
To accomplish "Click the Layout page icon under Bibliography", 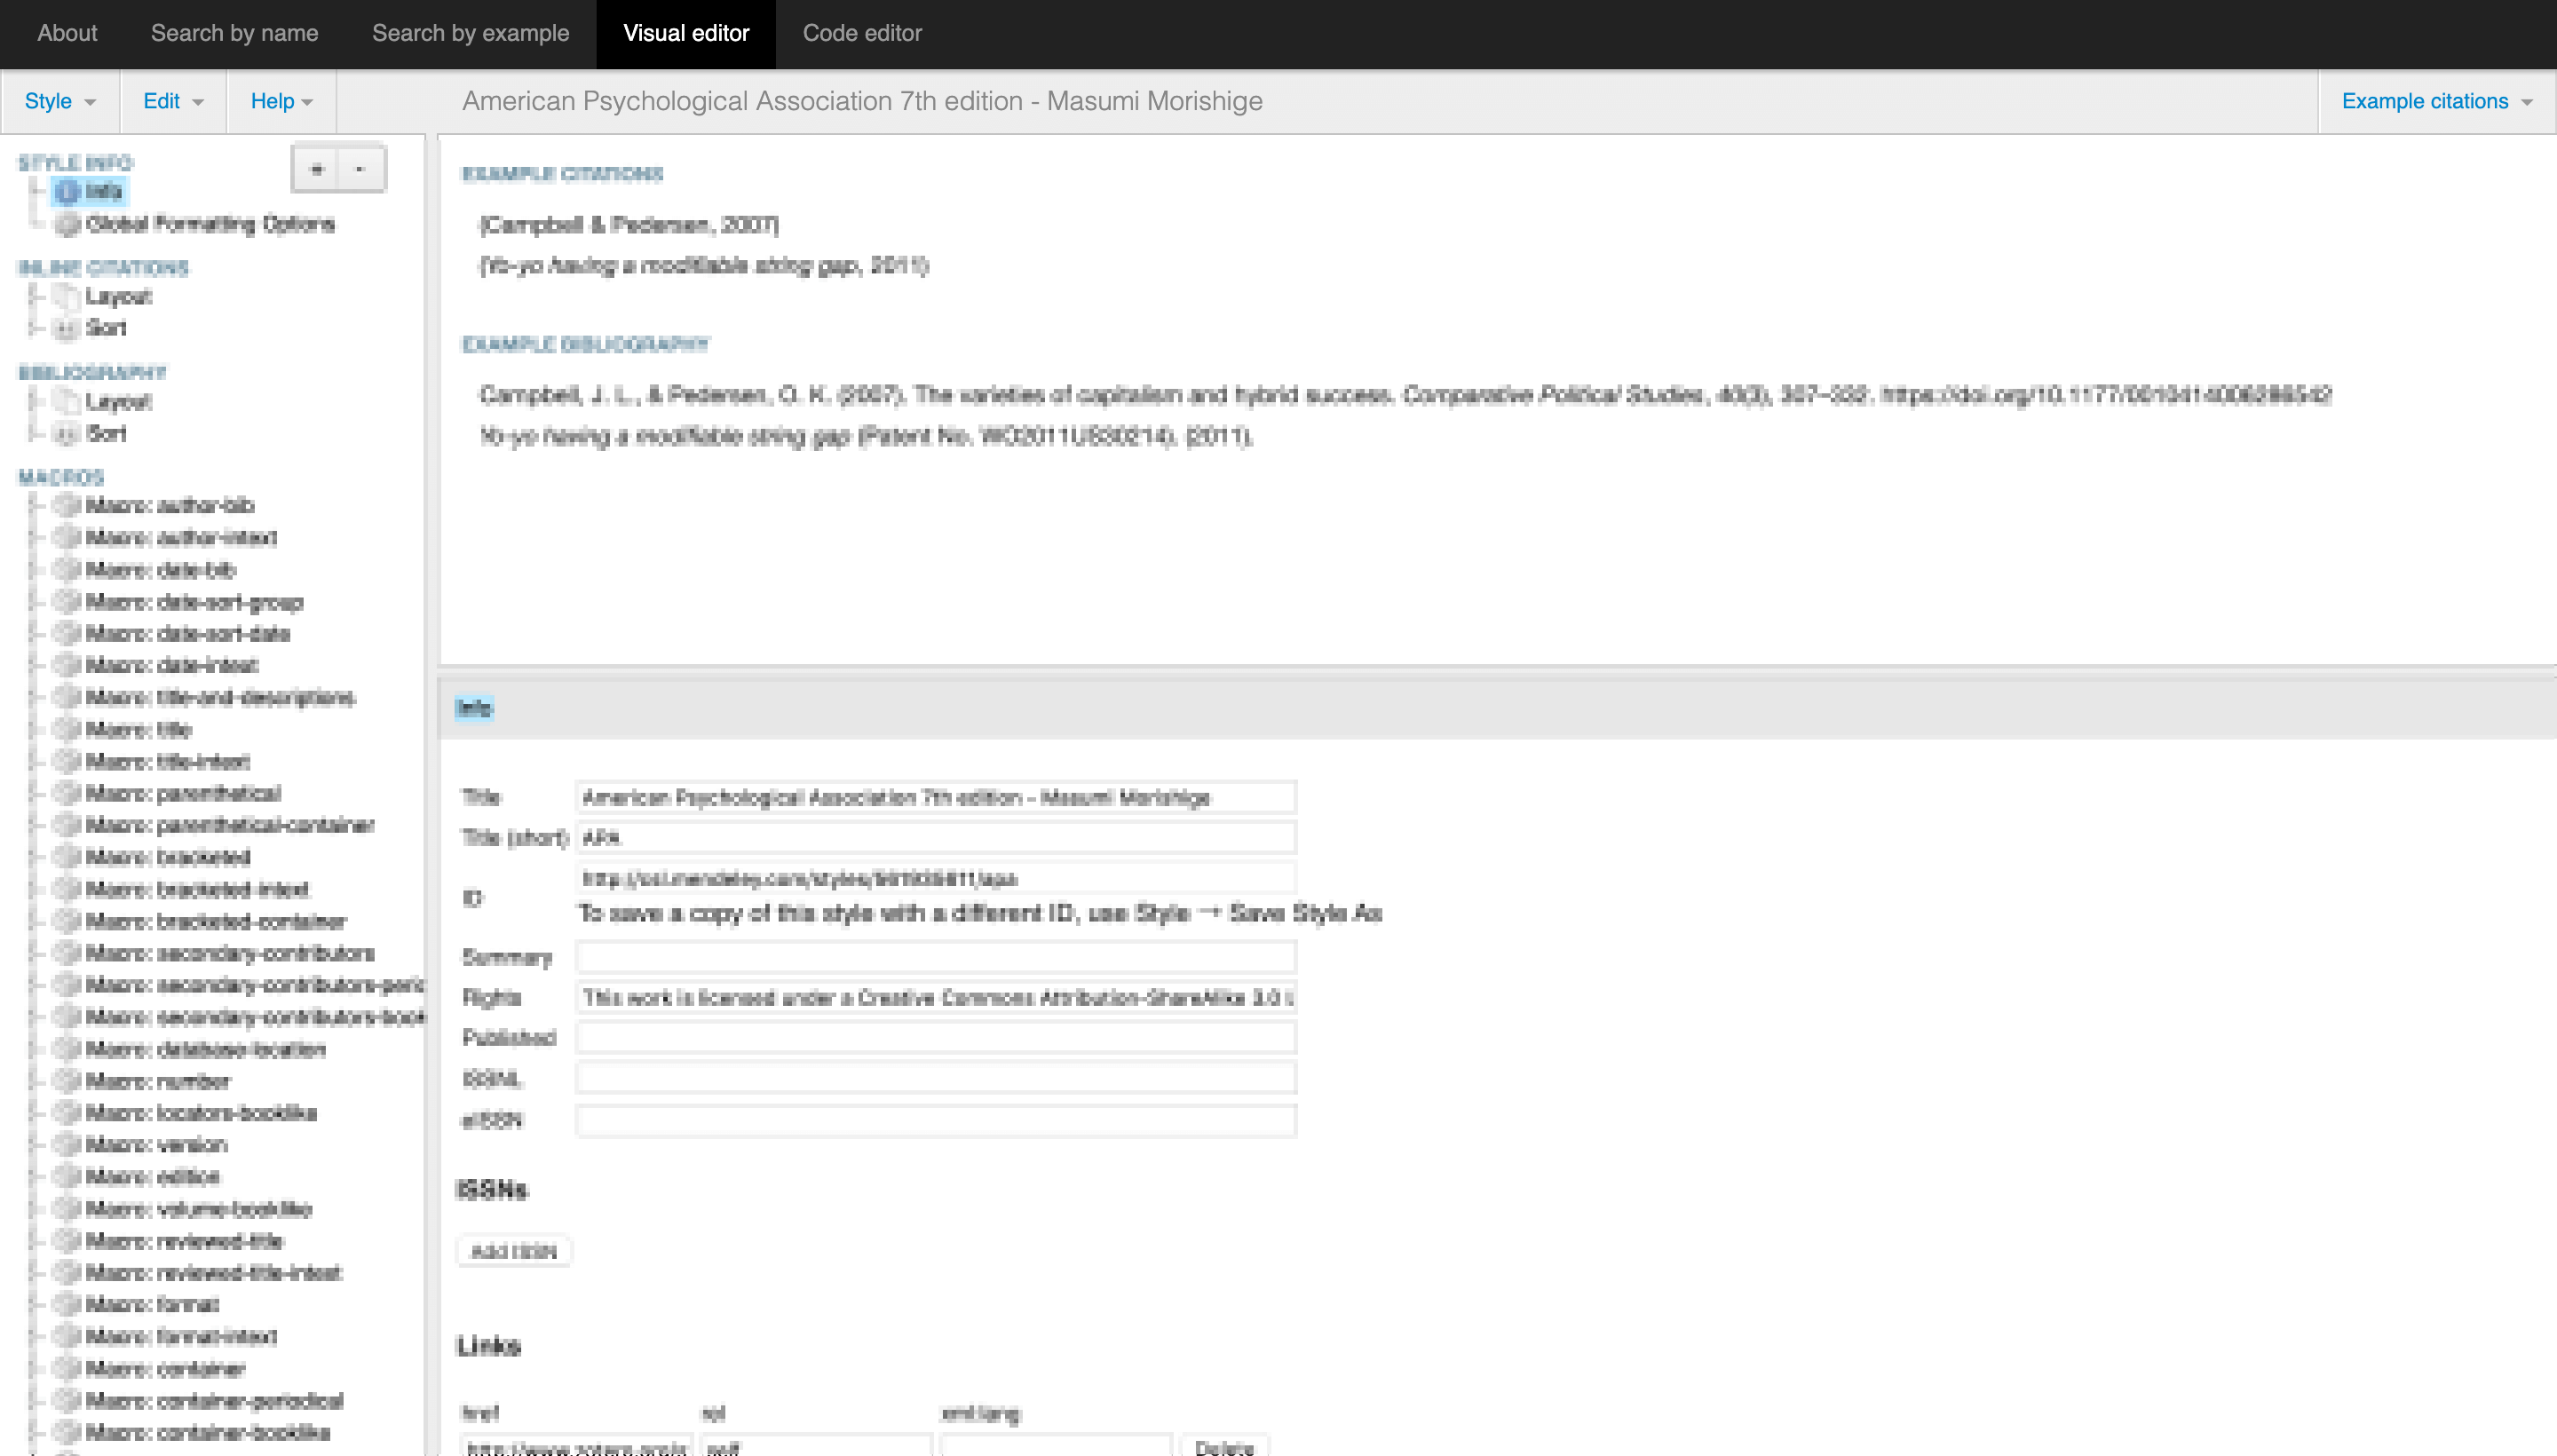I will tap(67, 402).
